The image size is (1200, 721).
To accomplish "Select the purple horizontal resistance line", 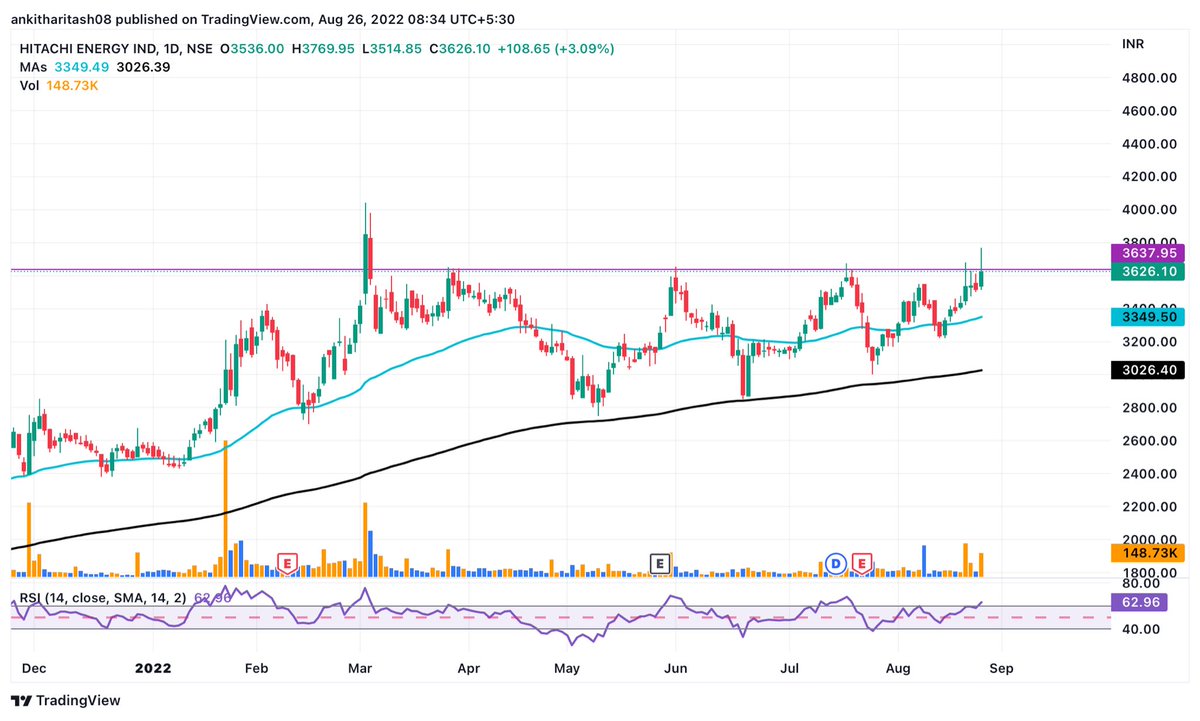I will [x=560, y=269].
